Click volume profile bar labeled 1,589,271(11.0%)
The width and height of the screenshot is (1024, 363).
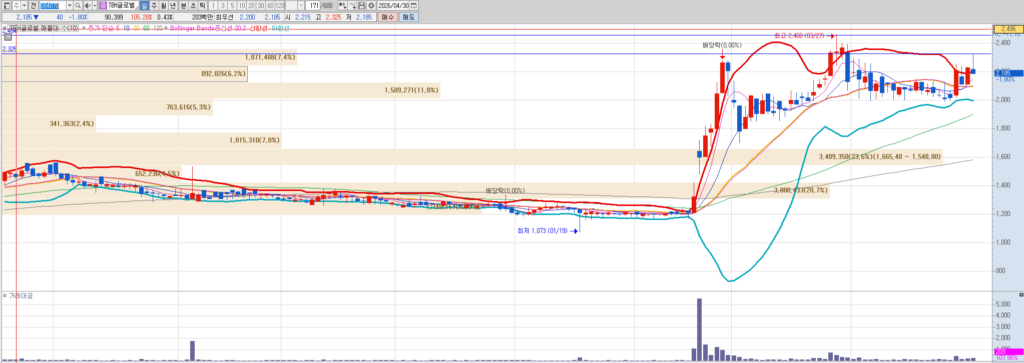(221, 90)
